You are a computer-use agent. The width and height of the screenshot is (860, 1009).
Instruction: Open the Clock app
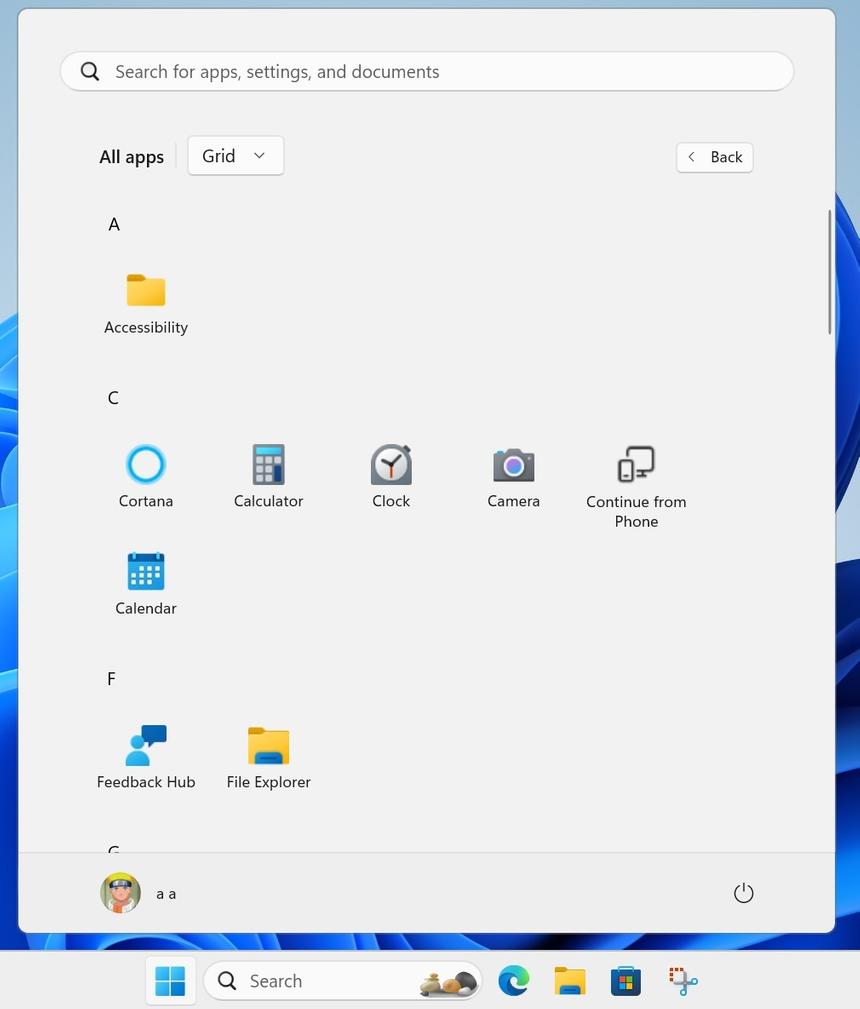390,476
